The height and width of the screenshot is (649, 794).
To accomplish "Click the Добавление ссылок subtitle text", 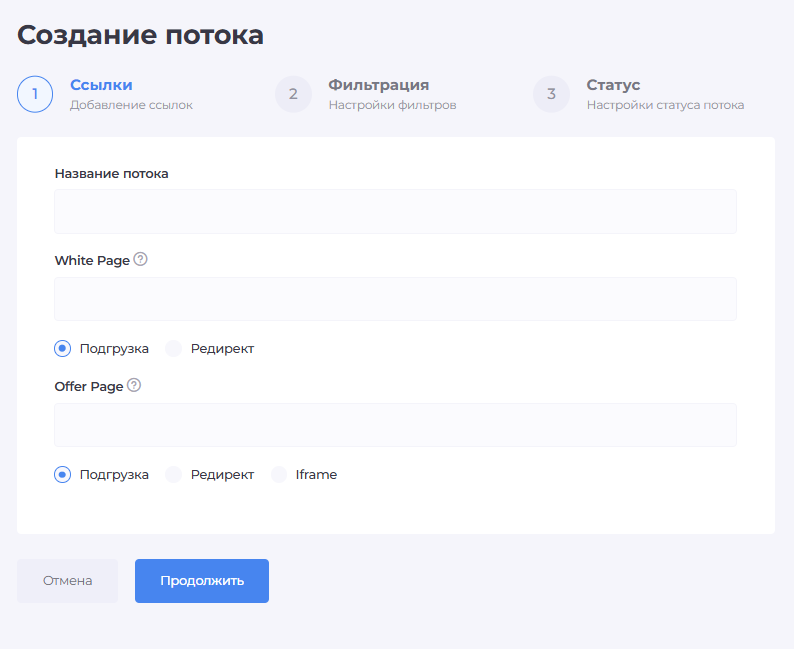I will 131,105.
